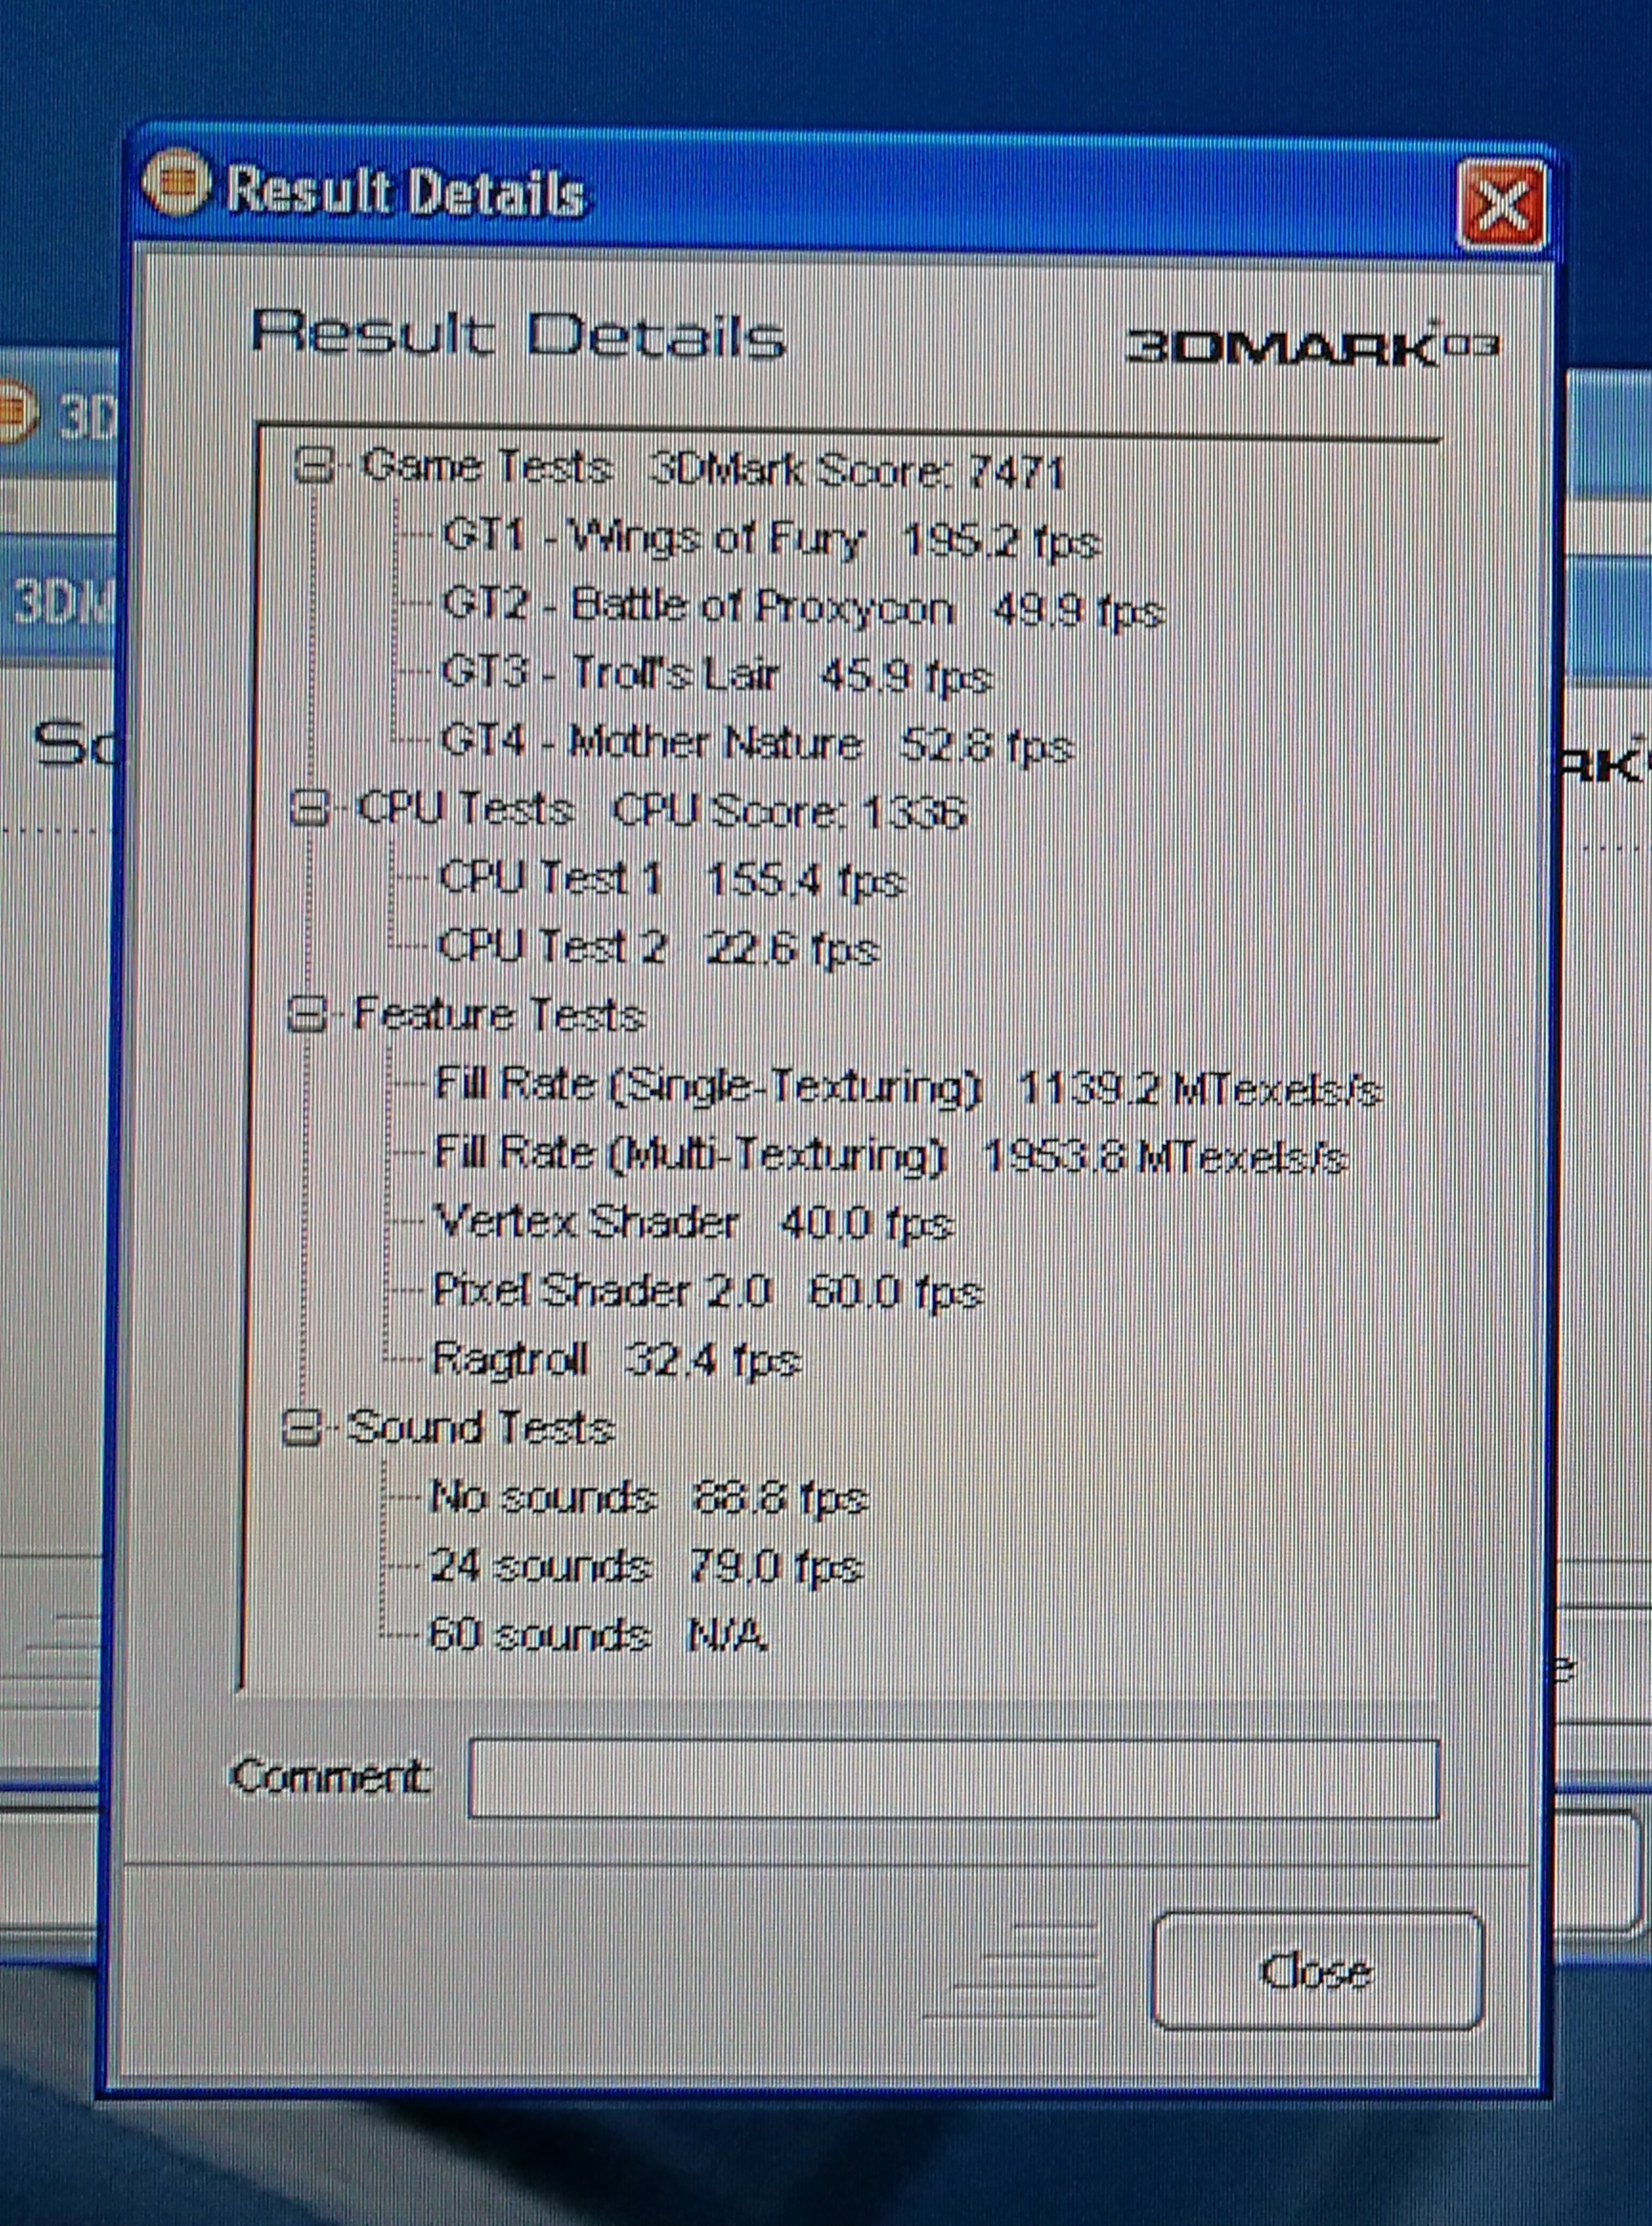This screenshot has width=1652, height=2226.
Task: Select the 'GT2 - Battle of Proxycon' row
Action: point(802,608)
